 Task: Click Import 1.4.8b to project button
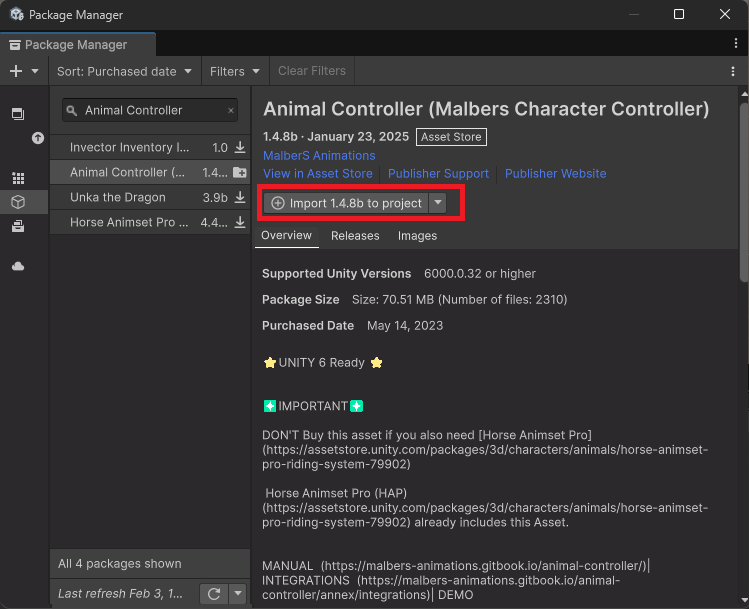tap(346, 203)
